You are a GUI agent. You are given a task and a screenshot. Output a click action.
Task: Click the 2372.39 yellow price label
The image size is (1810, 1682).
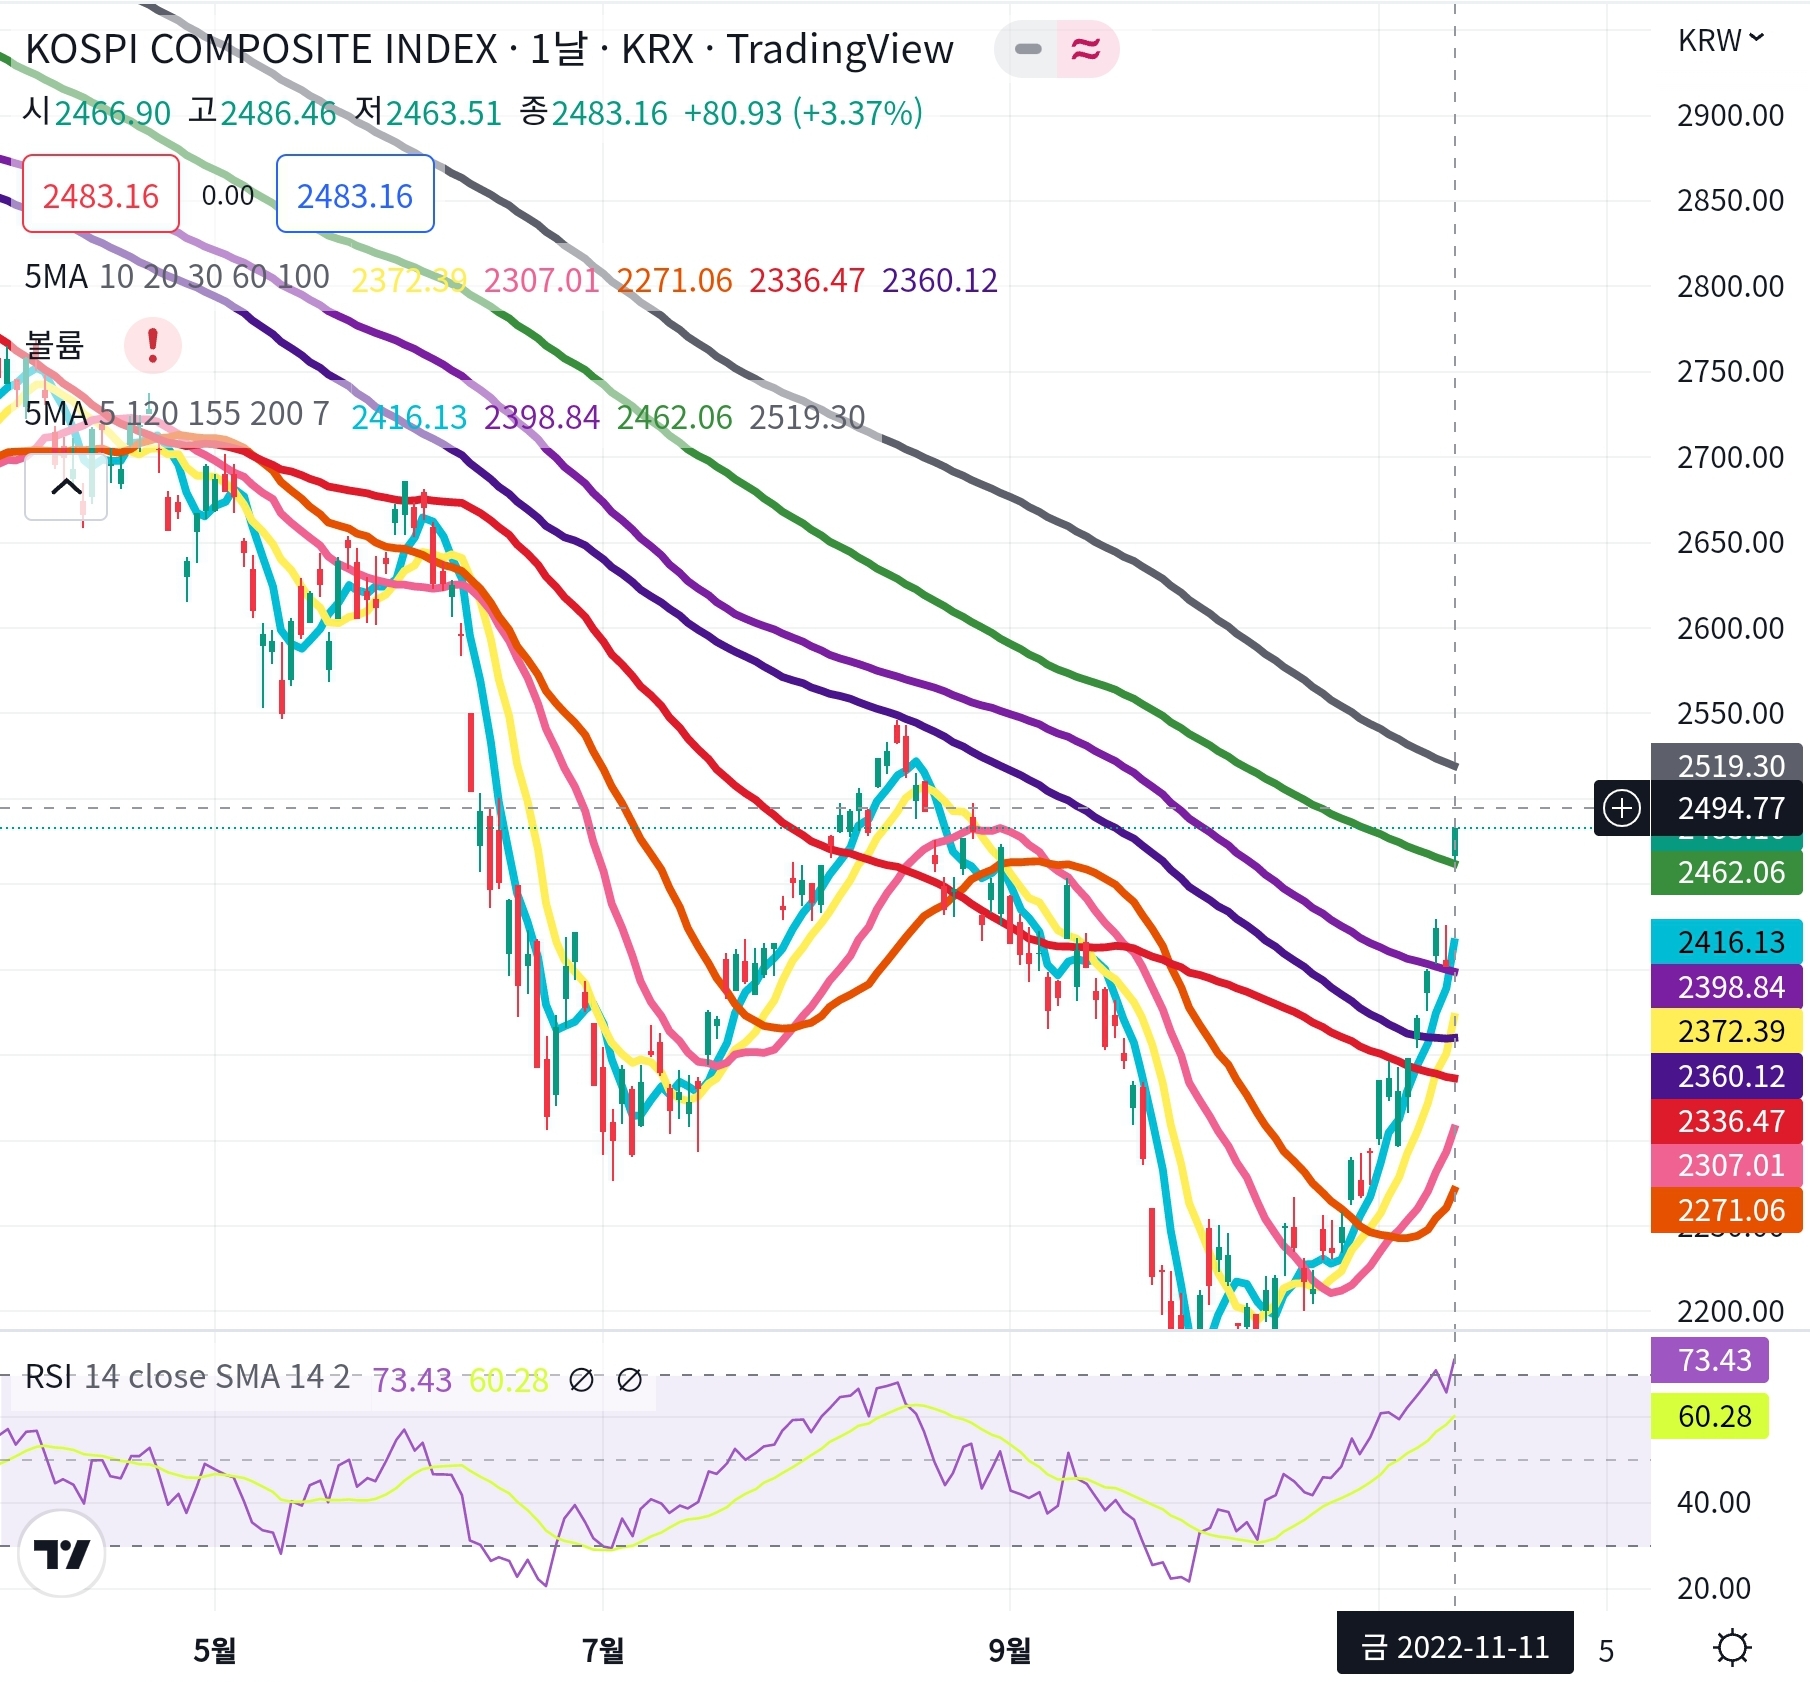coord(1726,1031)
